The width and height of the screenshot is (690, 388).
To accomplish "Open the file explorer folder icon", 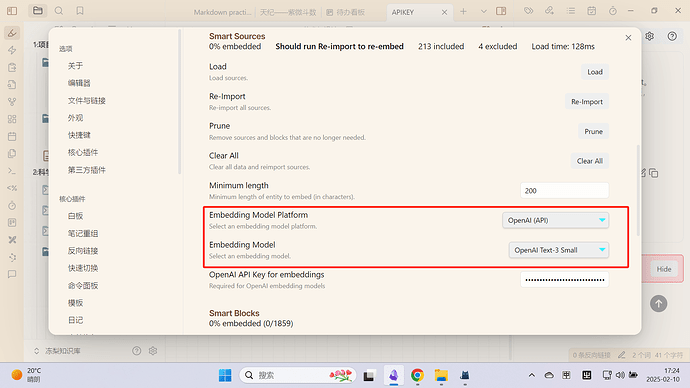I will pos(38,11).
